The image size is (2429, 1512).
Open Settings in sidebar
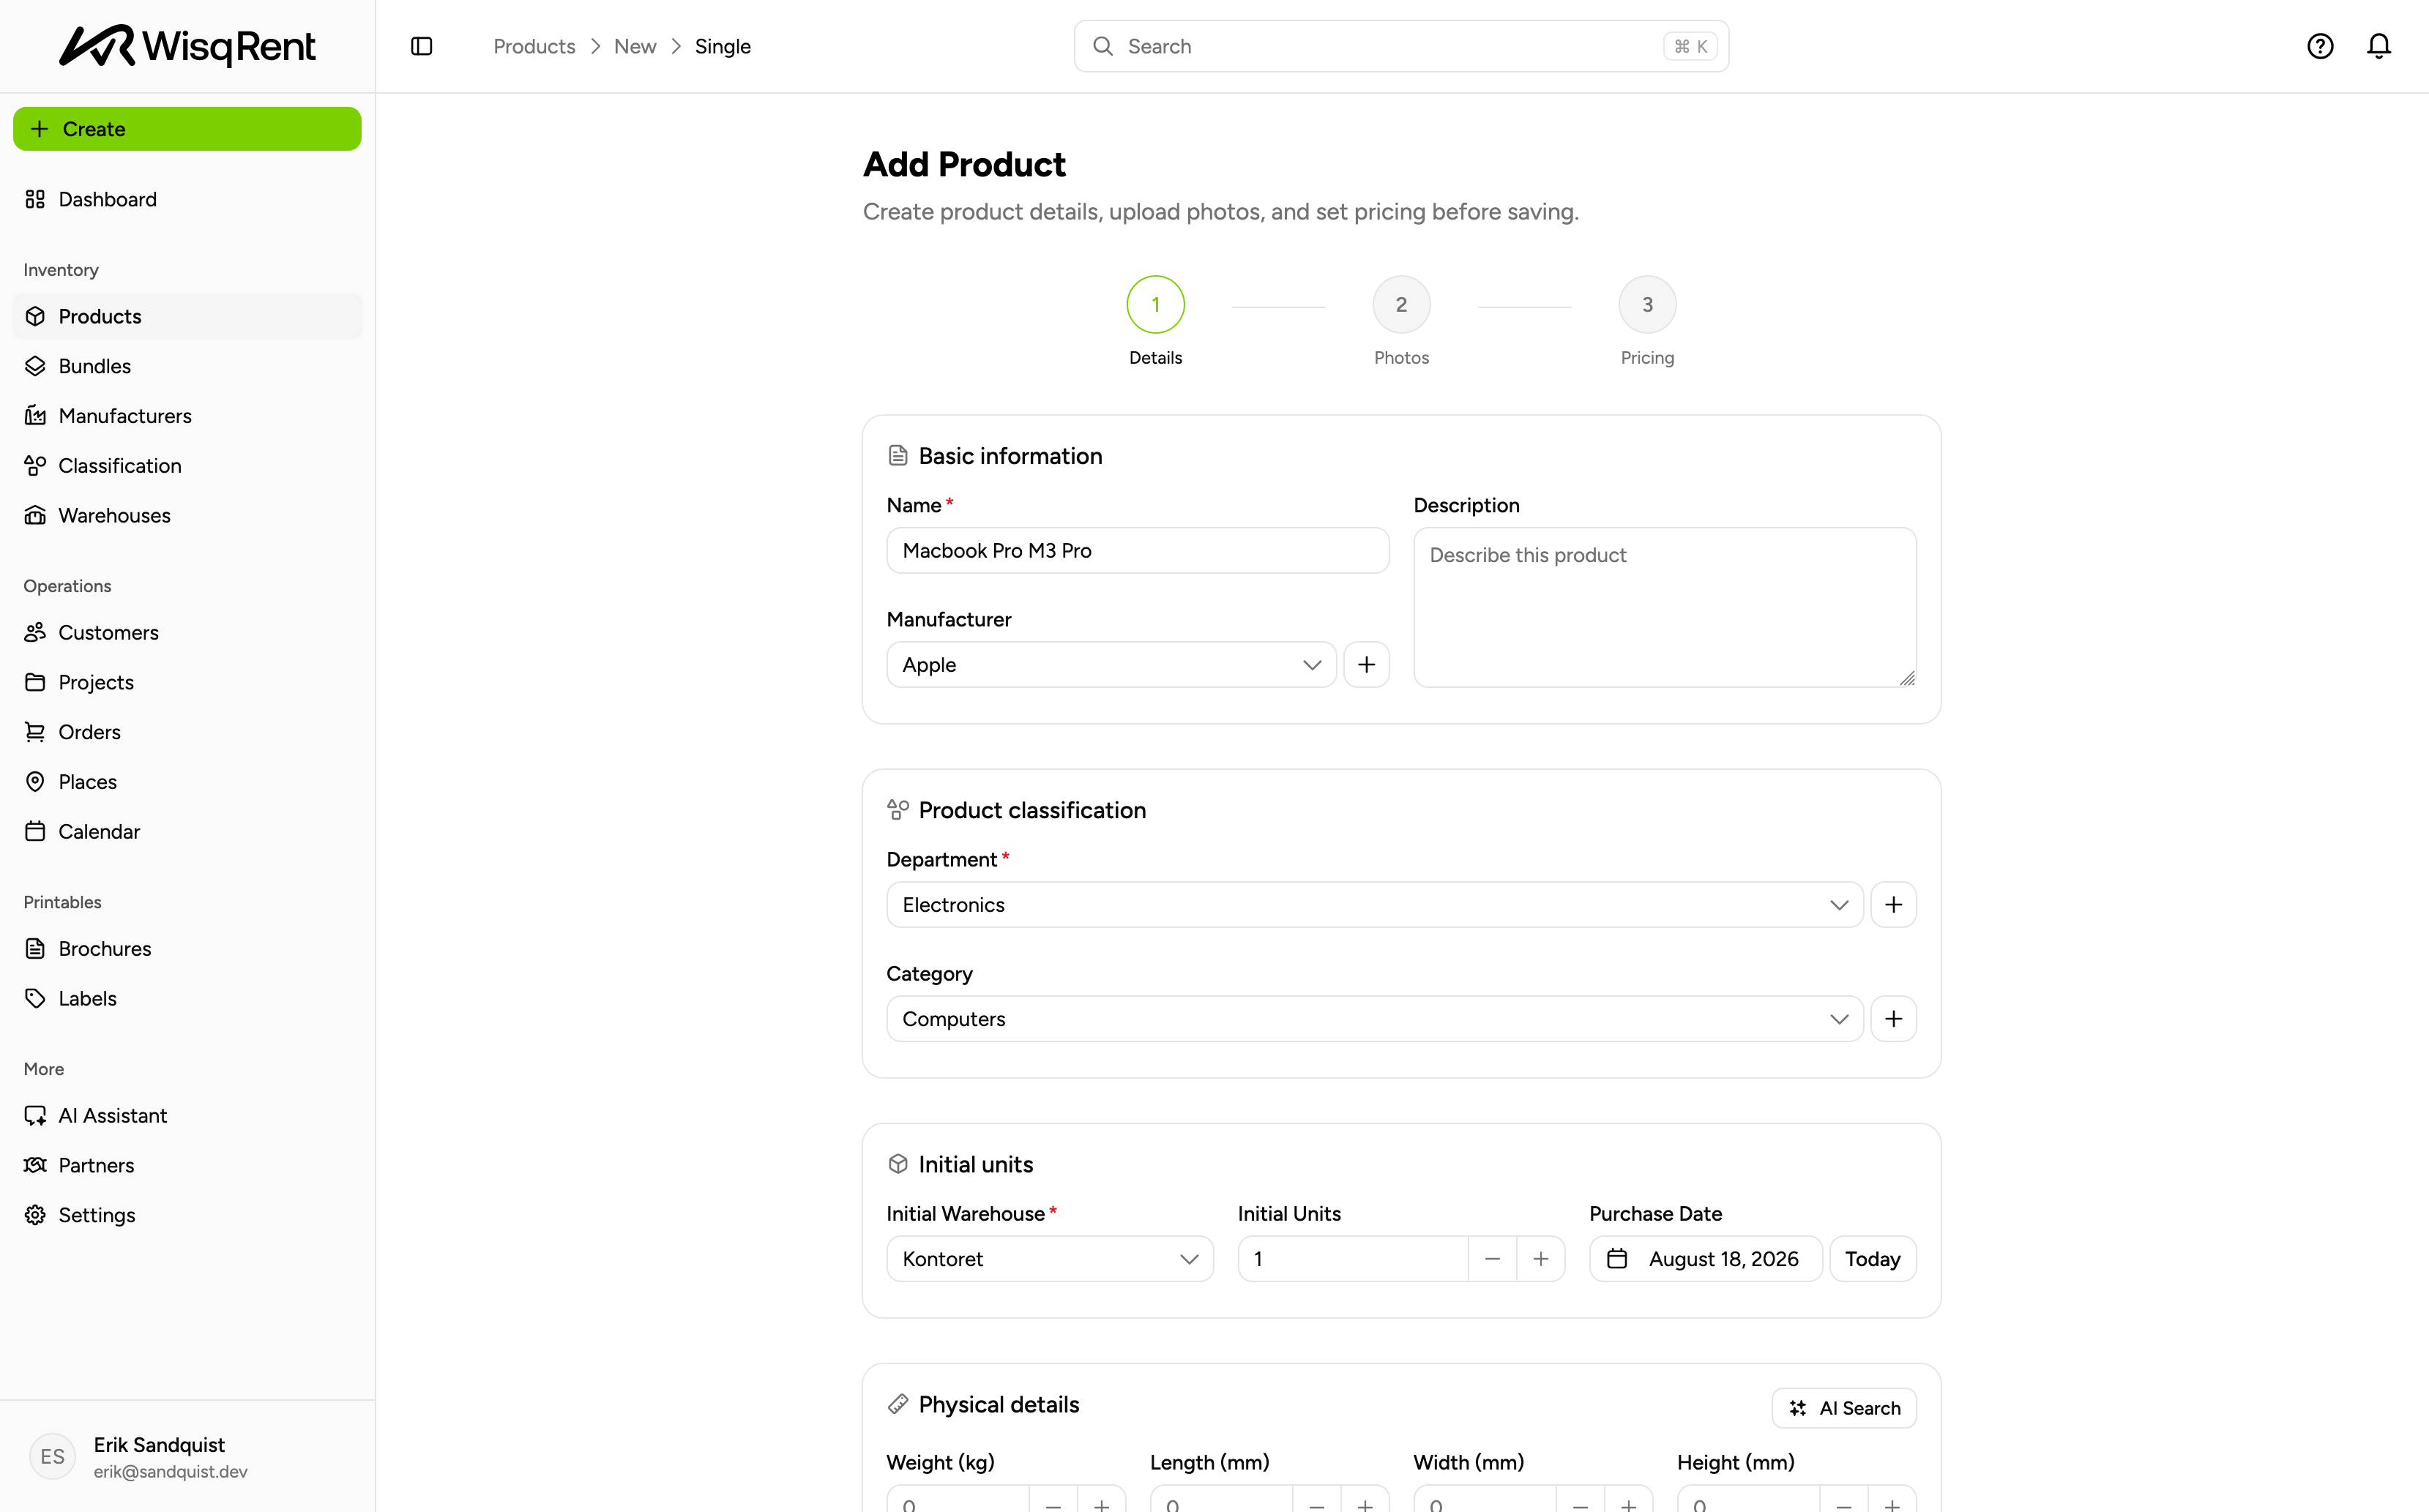187,1215
